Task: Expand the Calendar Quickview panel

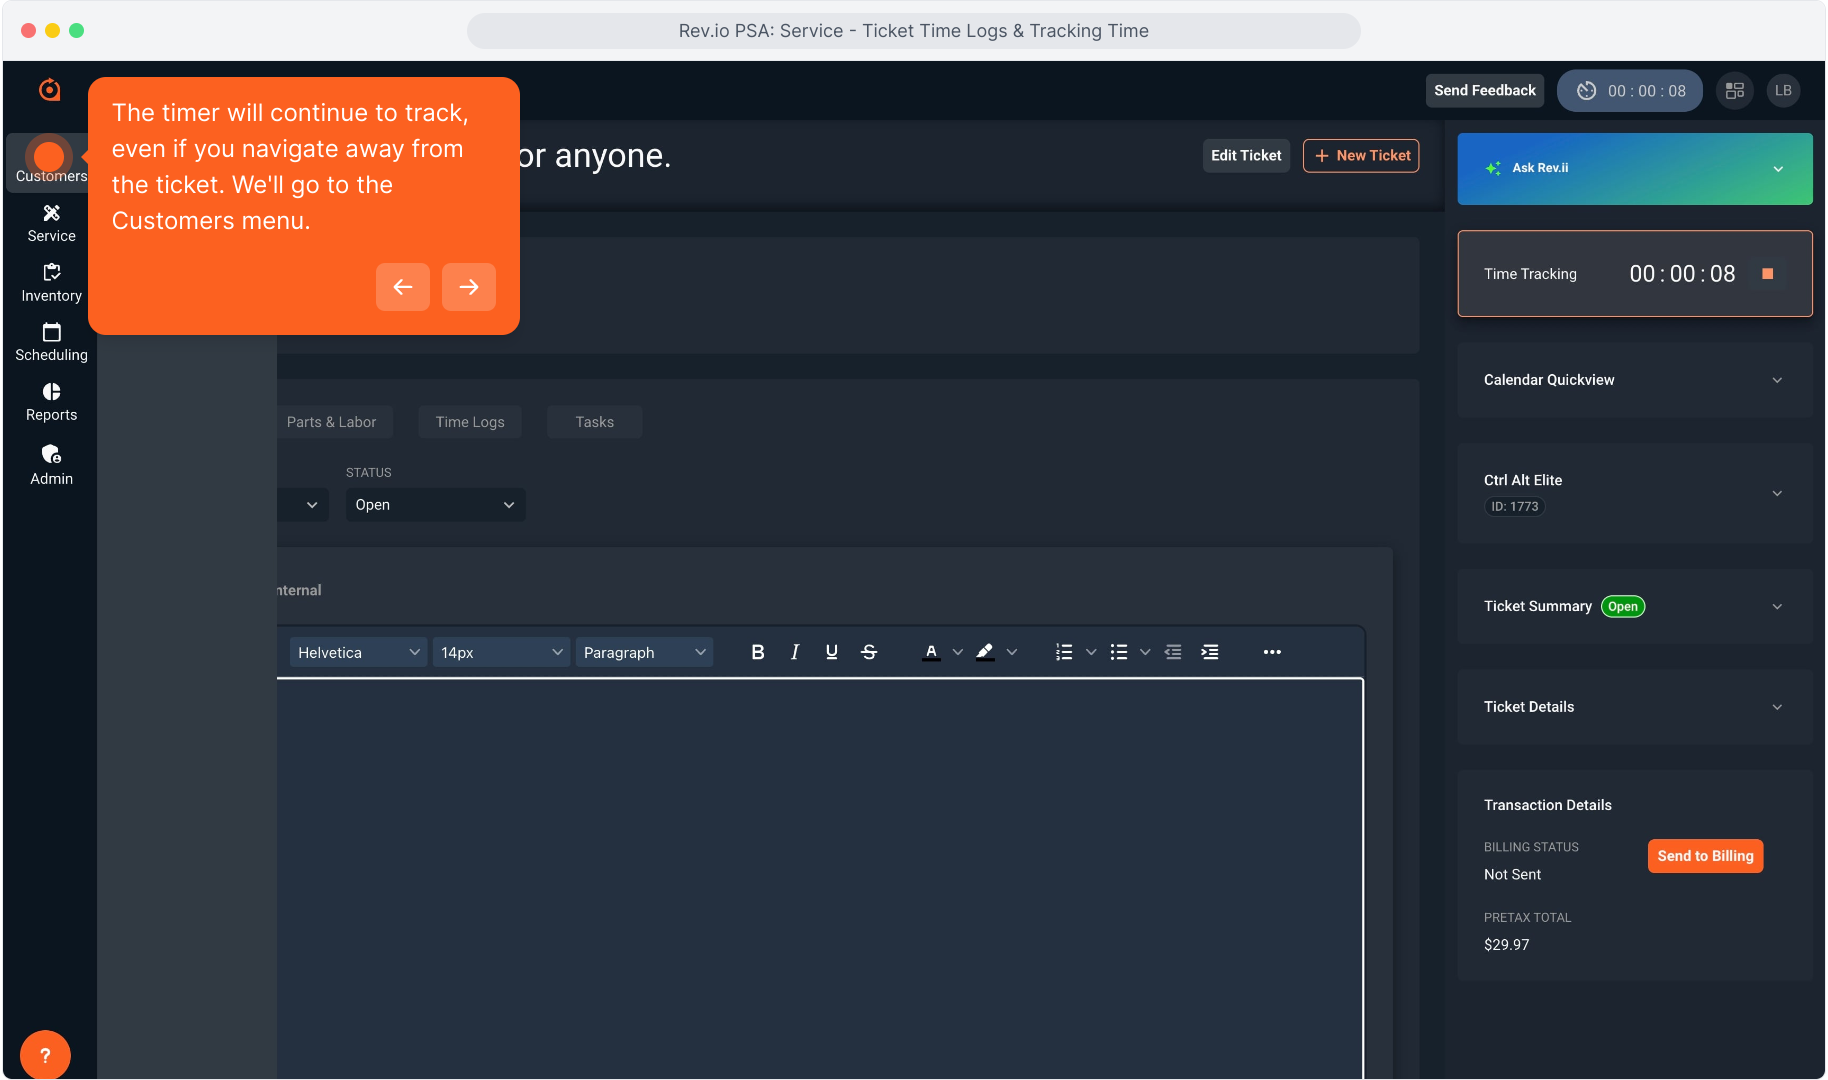Action: (1776, 380)
